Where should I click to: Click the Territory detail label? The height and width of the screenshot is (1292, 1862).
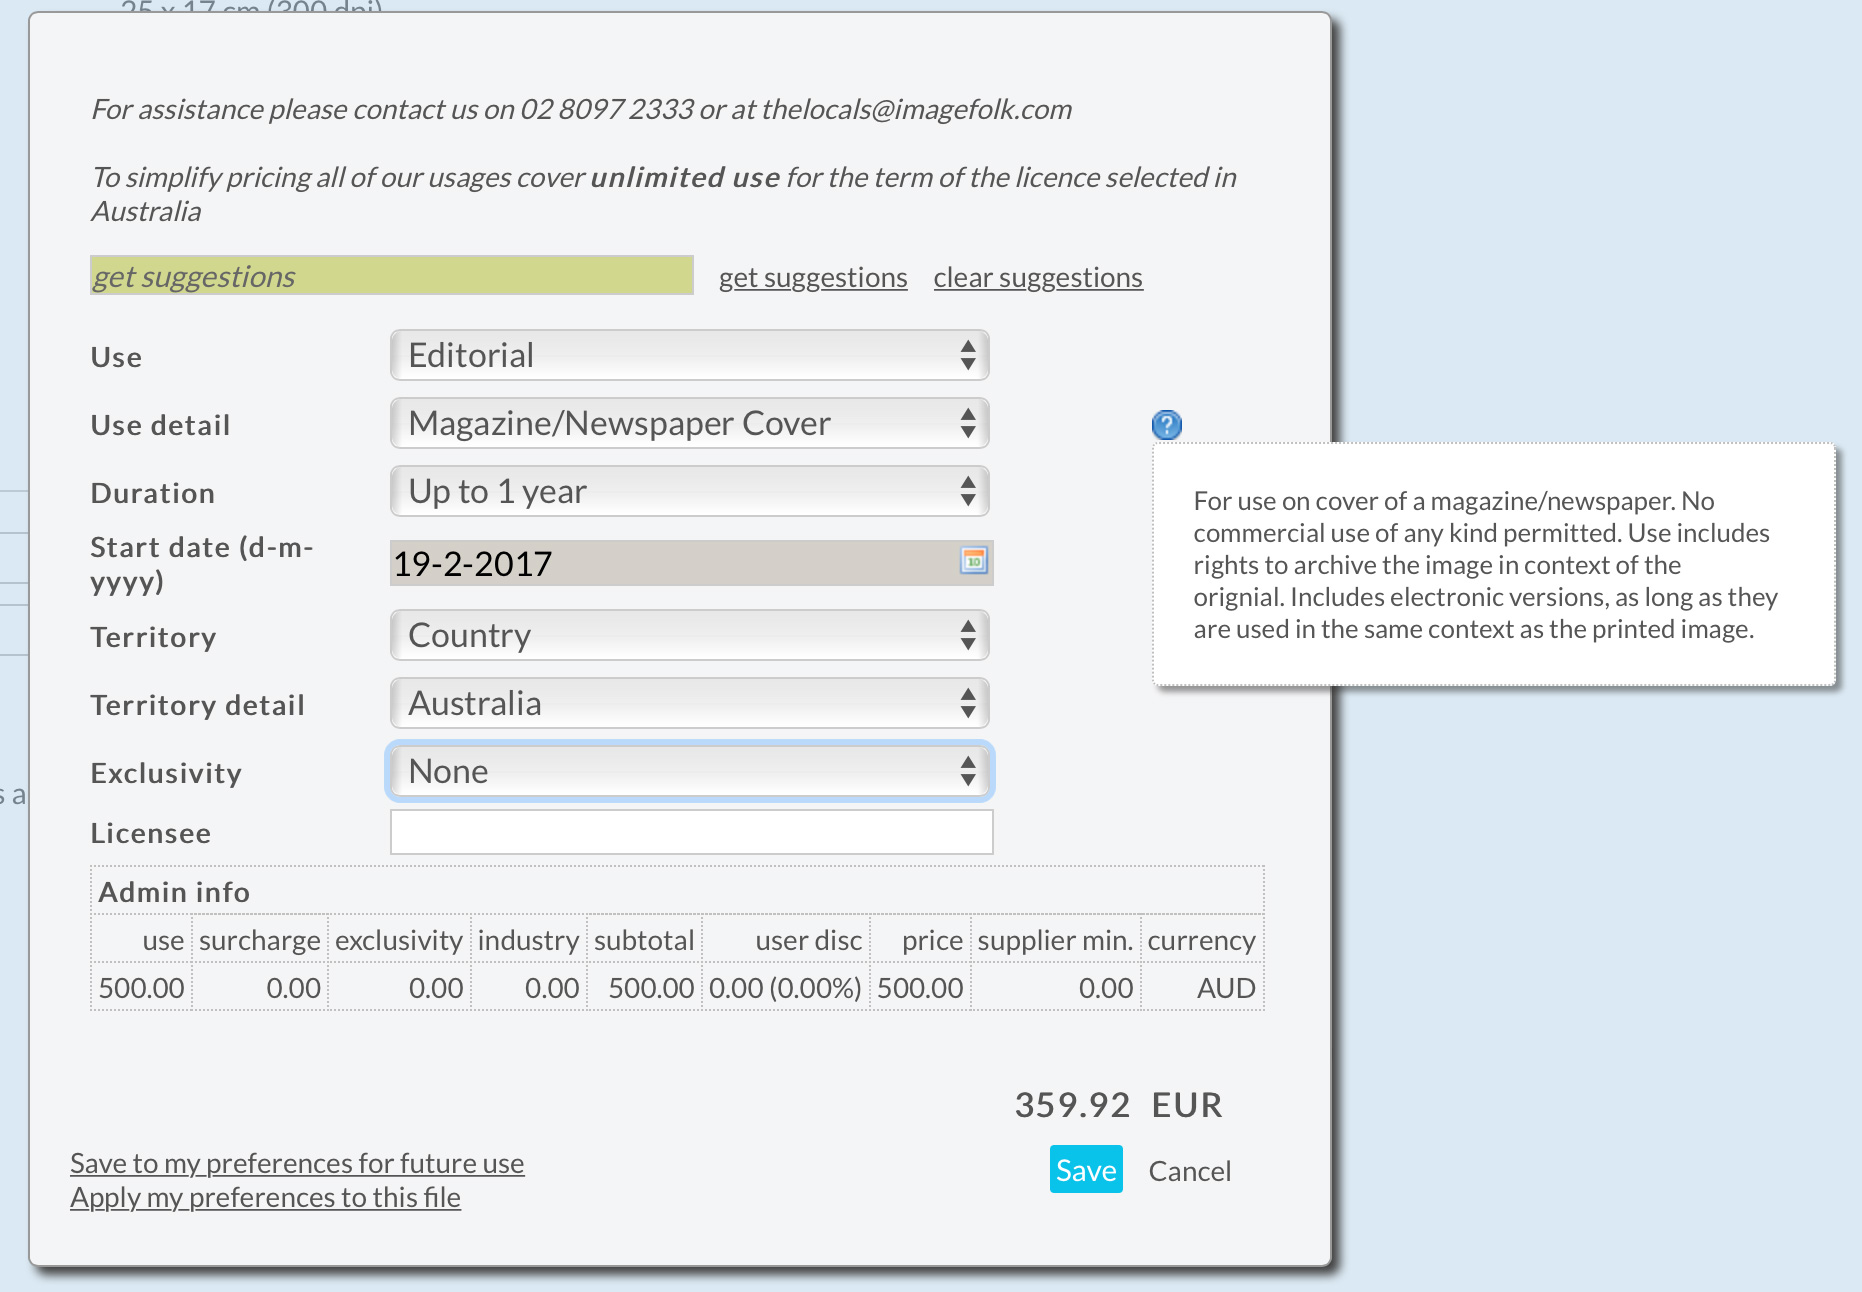tap(197, 705)
